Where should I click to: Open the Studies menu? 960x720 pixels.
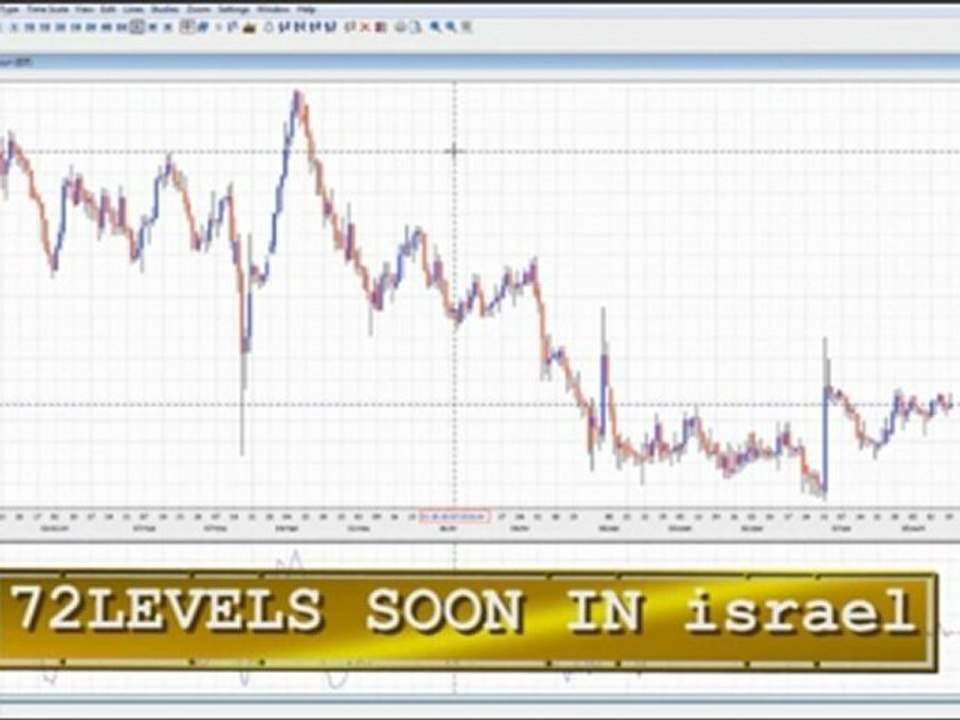[x=165, y=10]
